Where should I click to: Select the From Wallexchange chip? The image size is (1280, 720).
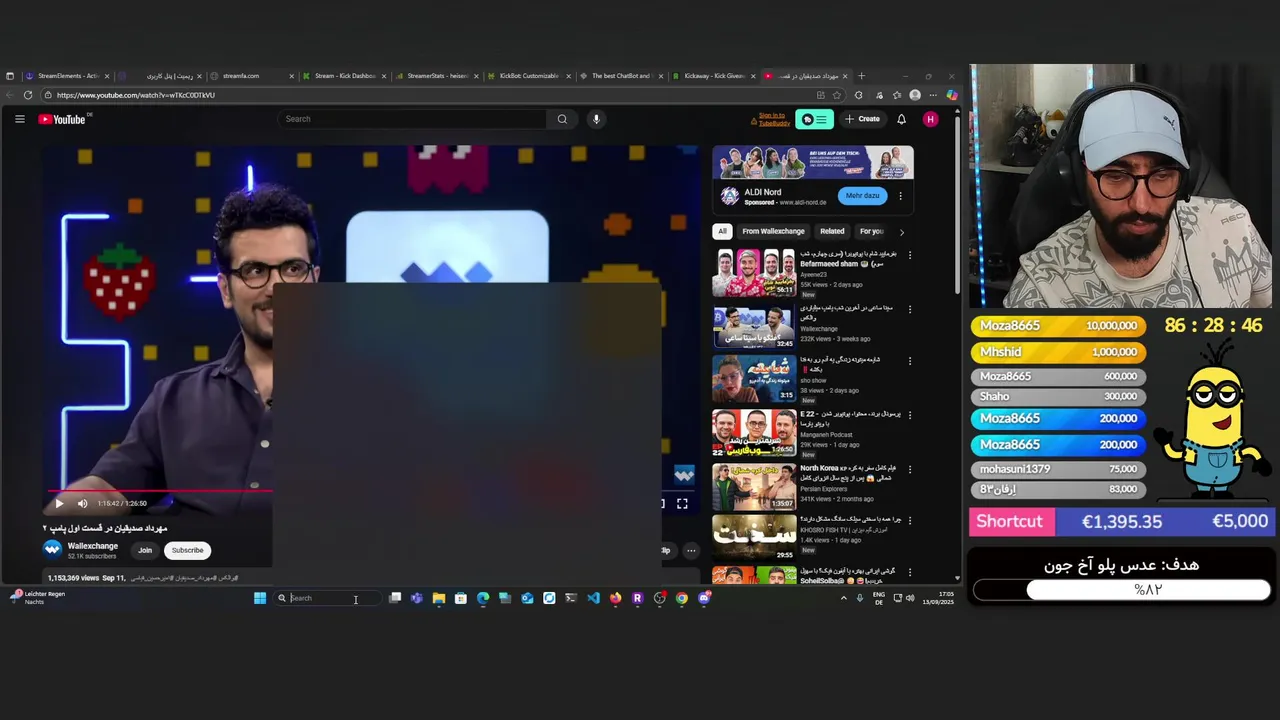[773, 231]
